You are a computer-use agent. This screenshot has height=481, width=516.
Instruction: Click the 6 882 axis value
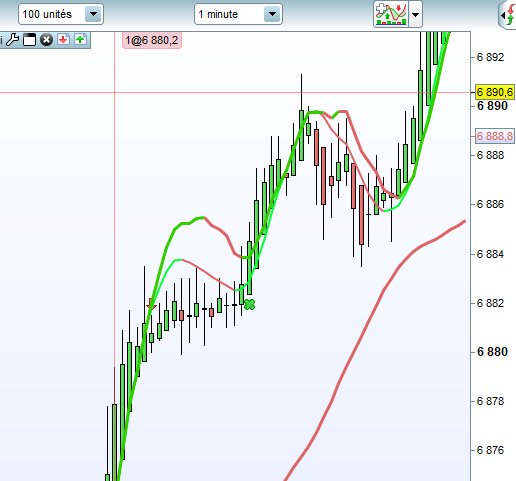[490, 303]
